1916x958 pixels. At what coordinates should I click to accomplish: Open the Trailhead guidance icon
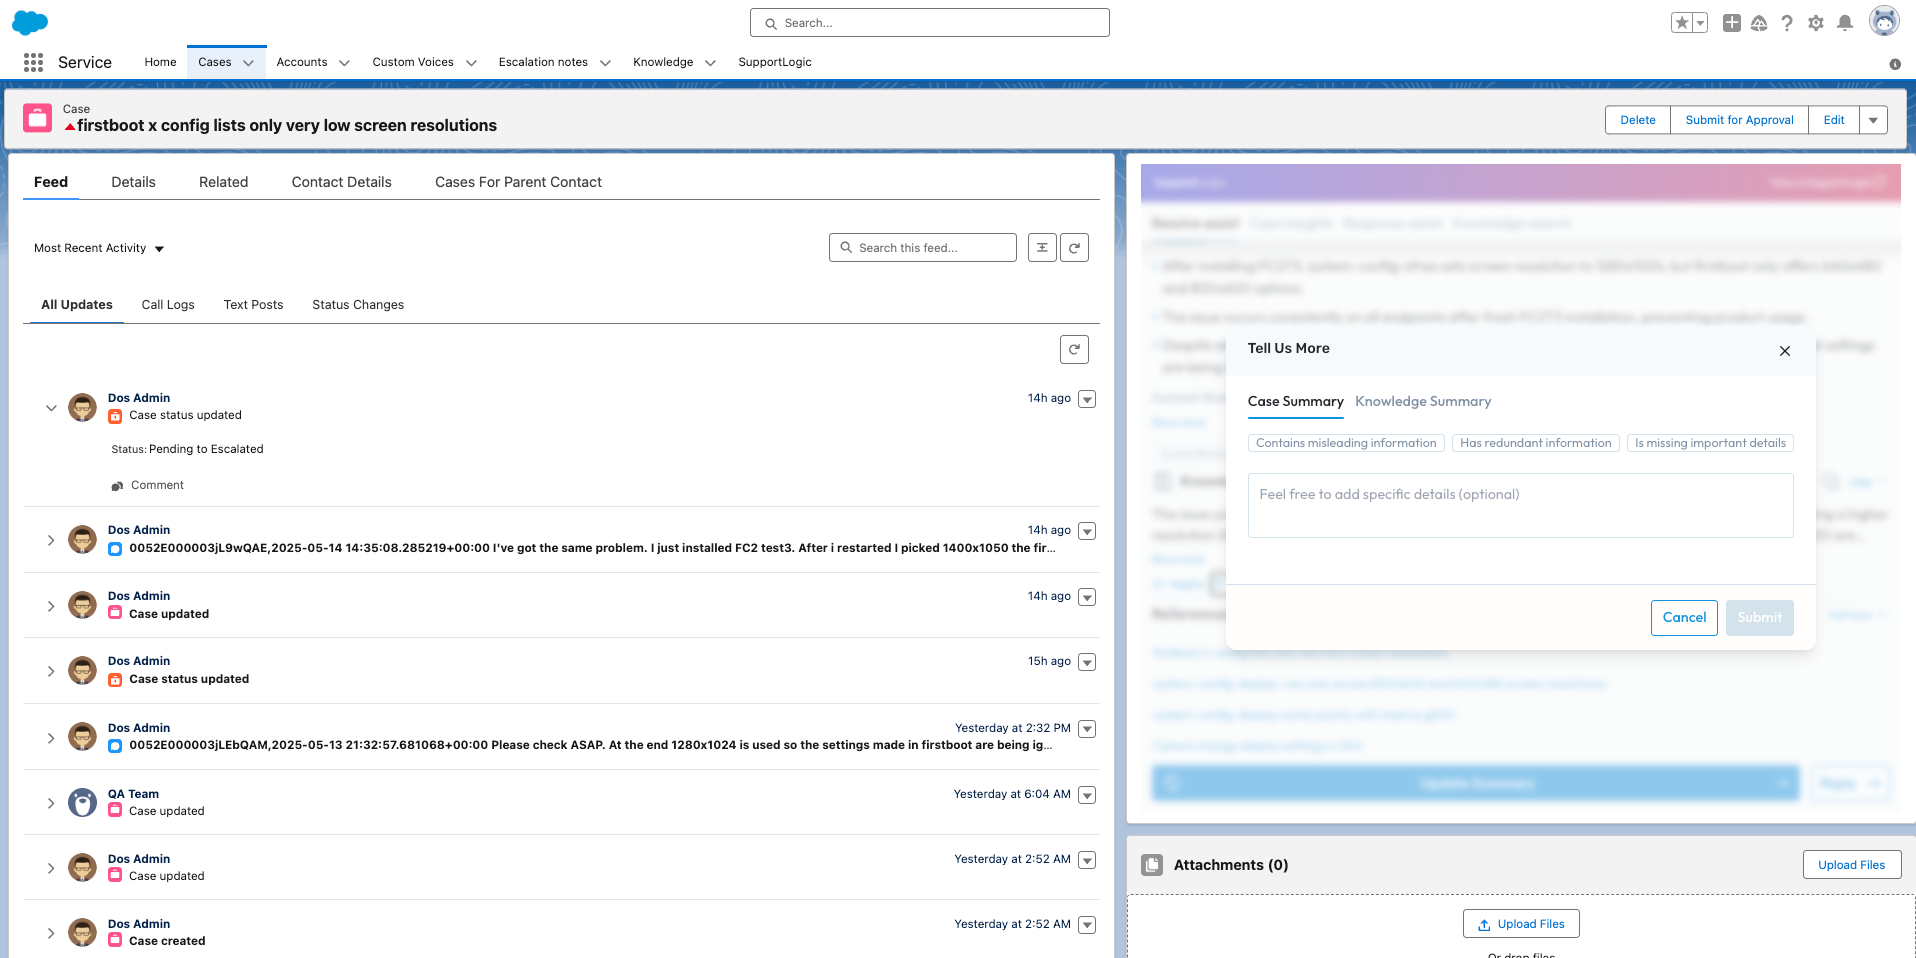click(x=1759, y=23)
